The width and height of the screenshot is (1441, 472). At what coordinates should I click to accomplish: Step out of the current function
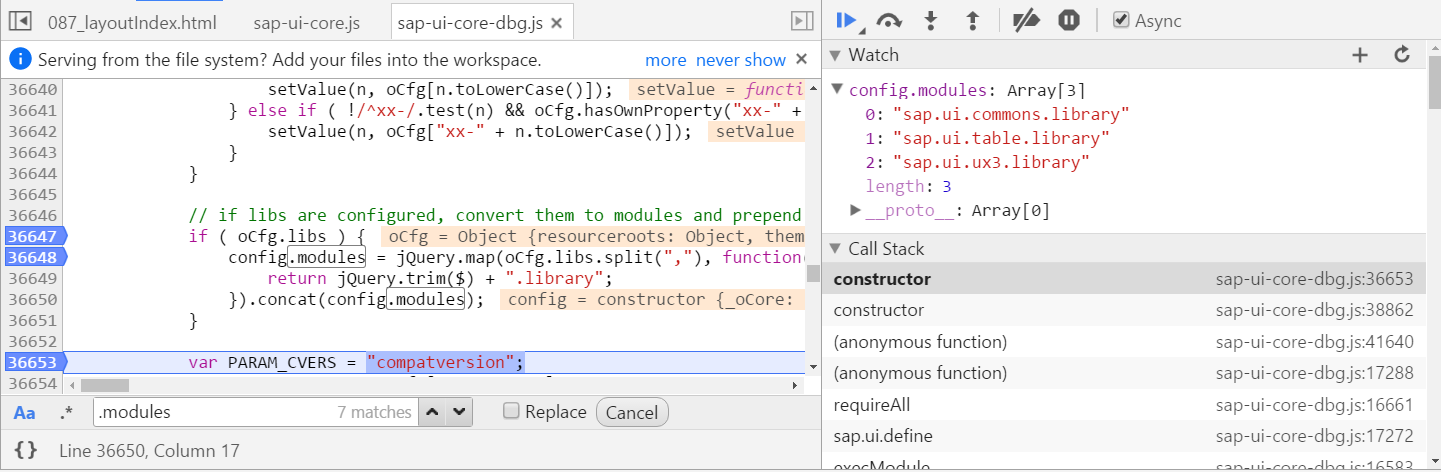[971, 20]
